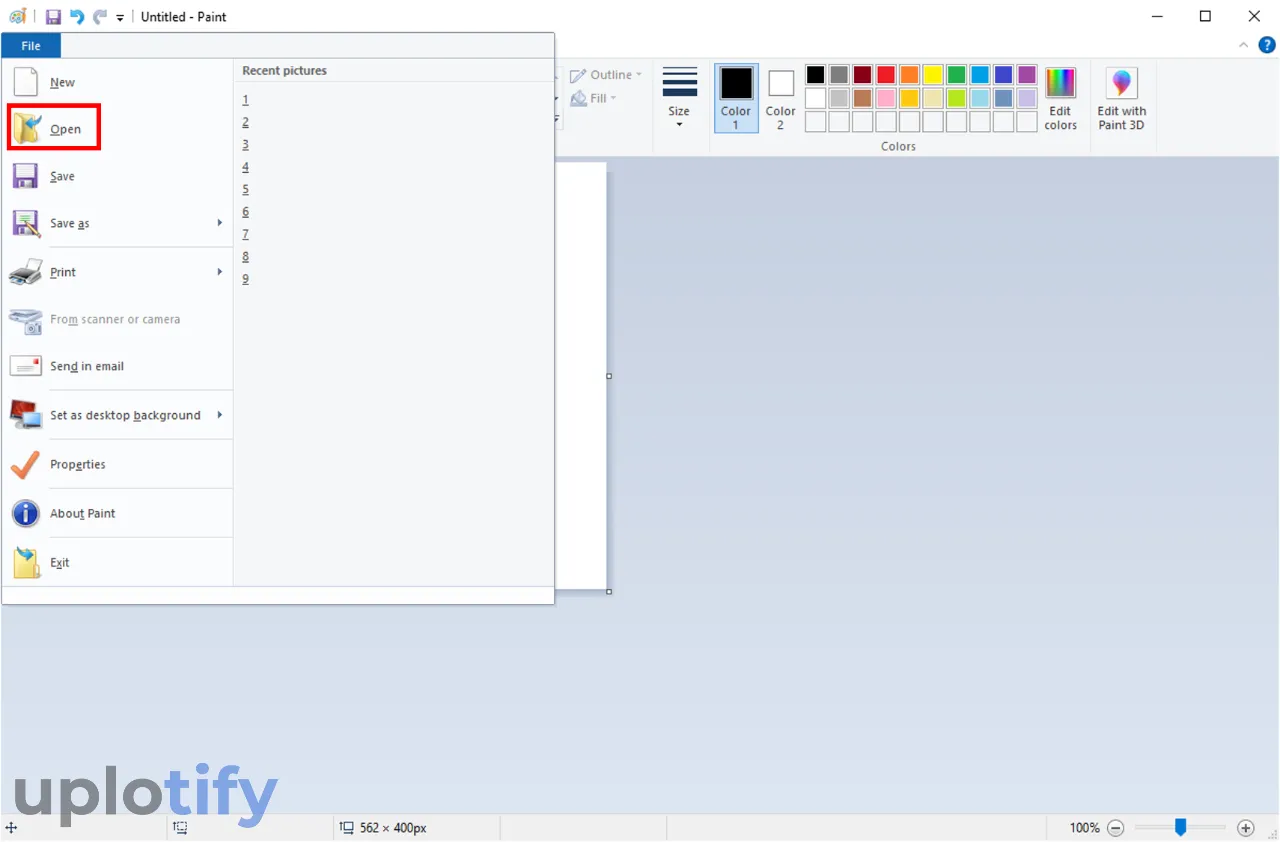Select Save in the File menu
Viewport: 1280px width, 842px height.
[x=117, y=176]
